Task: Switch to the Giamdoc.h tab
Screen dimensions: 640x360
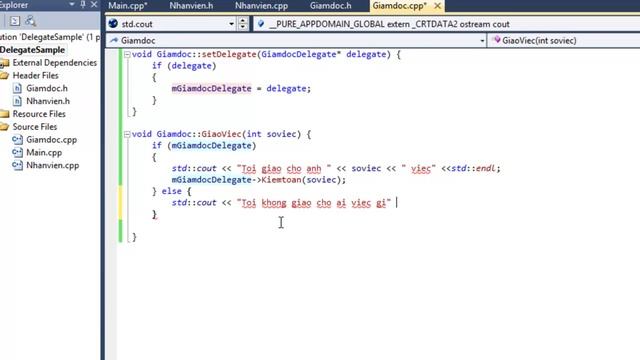Action: coord(330,6)
